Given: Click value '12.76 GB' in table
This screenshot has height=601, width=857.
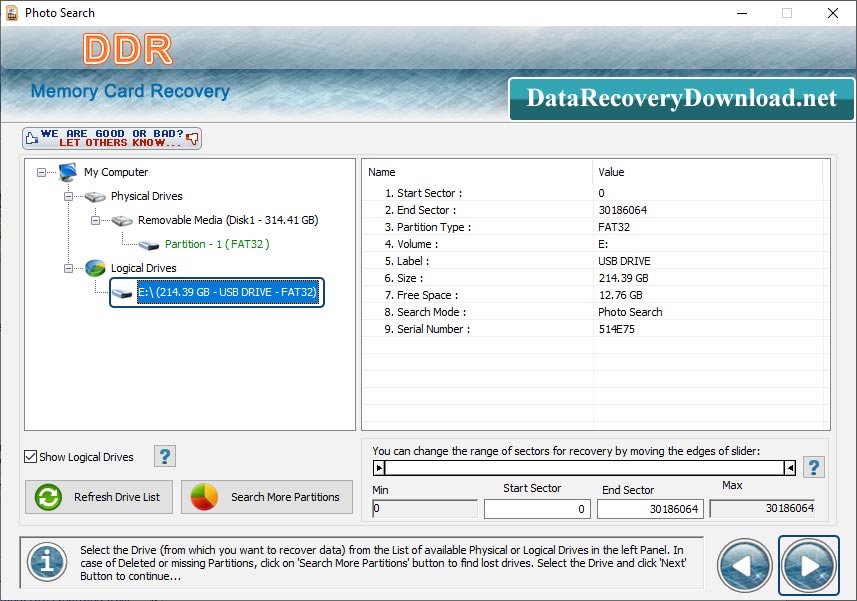Looking at the screenshot, I should pos(620,295).
